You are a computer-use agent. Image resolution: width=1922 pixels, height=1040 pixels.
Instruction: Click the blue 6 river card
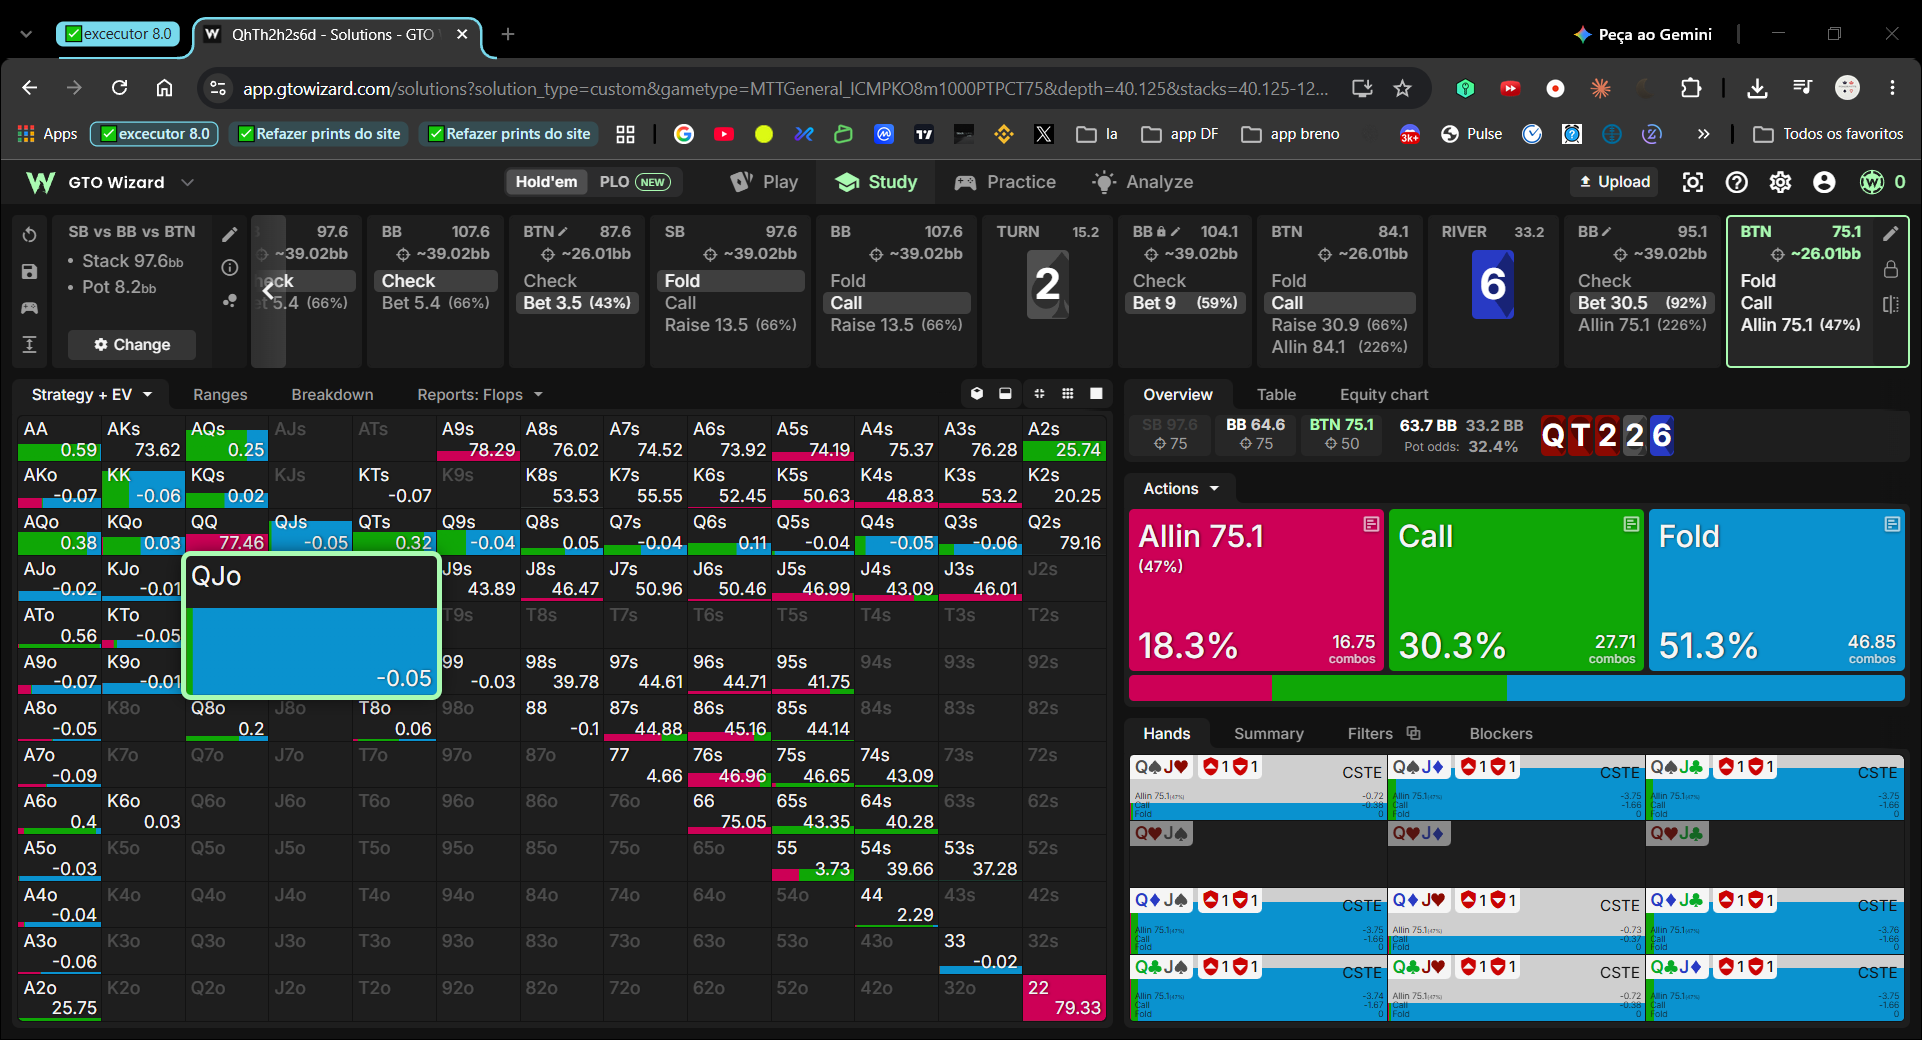(1492, 285)
